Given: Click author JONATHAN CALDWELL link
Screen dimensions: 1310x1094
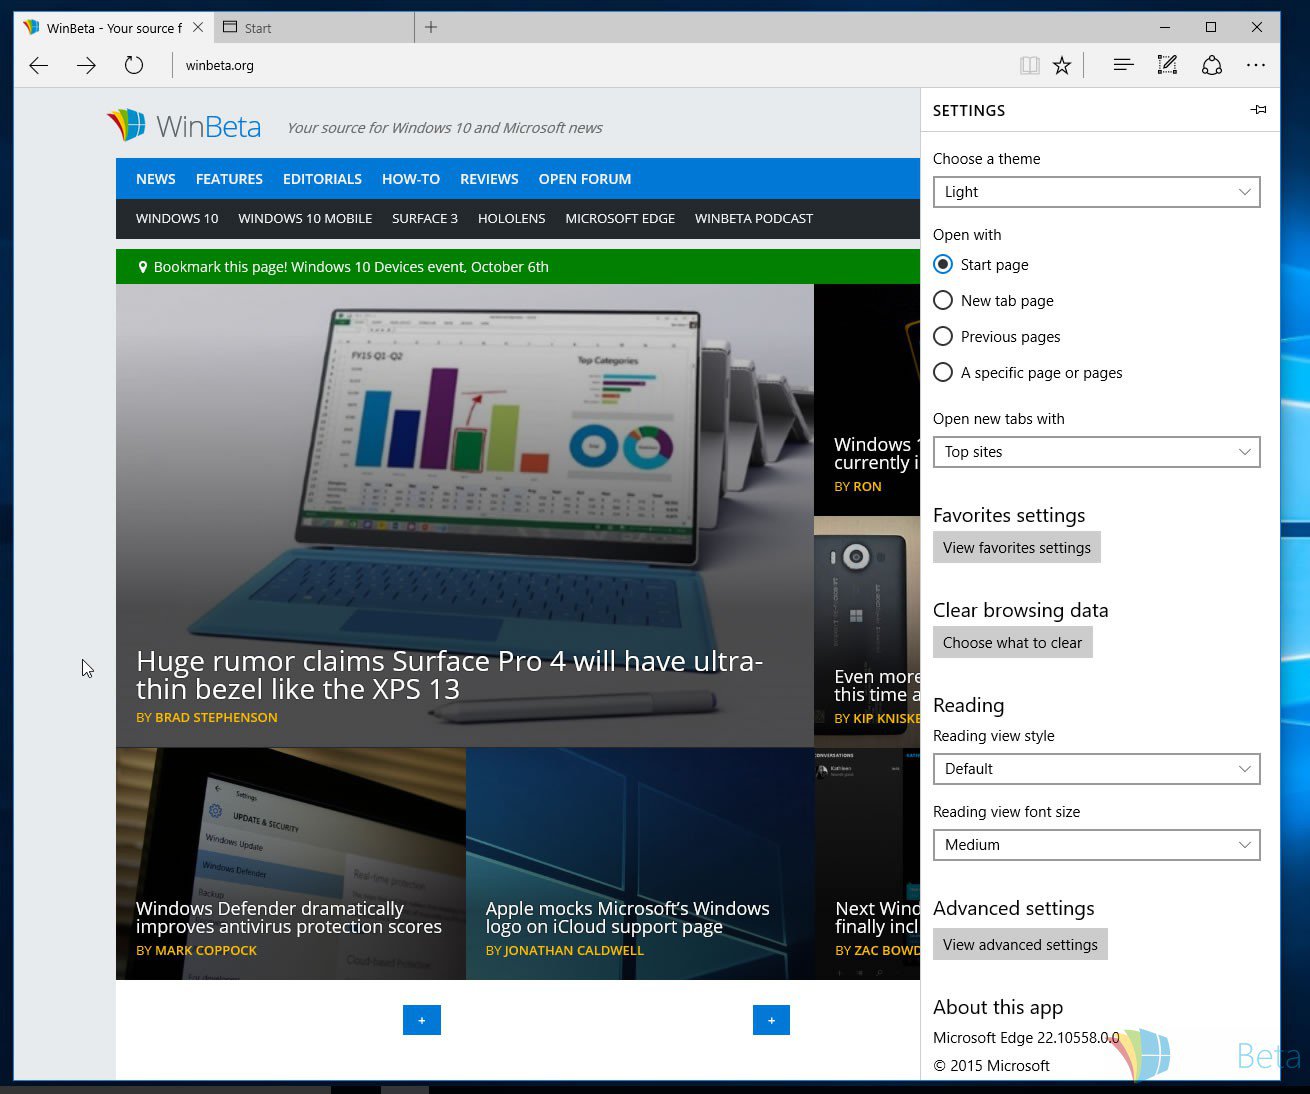Looking at the screenshot, I should click(574, 951).
